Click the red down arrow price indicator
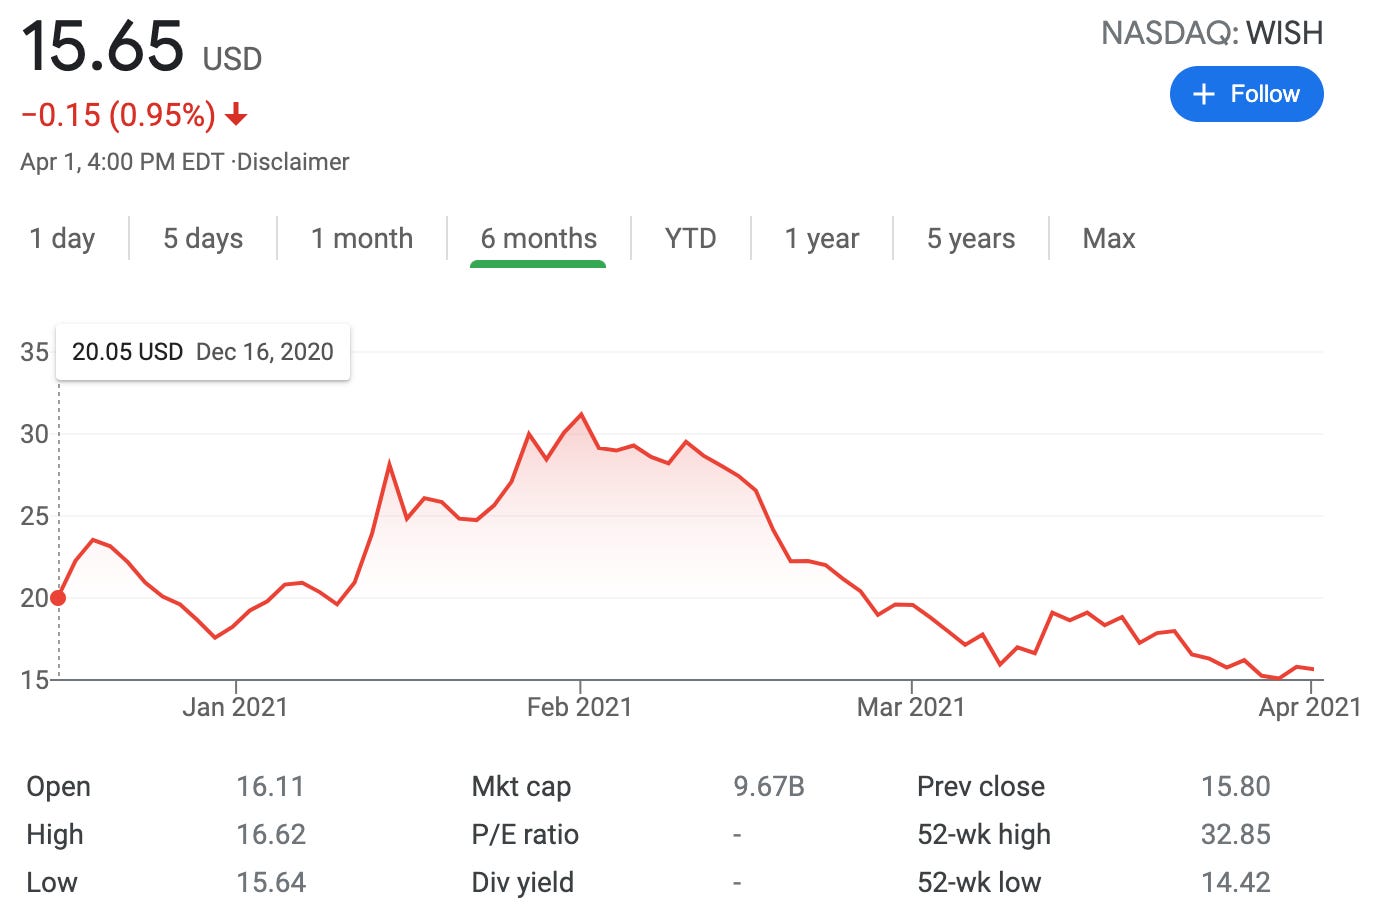 coord(236,116)
